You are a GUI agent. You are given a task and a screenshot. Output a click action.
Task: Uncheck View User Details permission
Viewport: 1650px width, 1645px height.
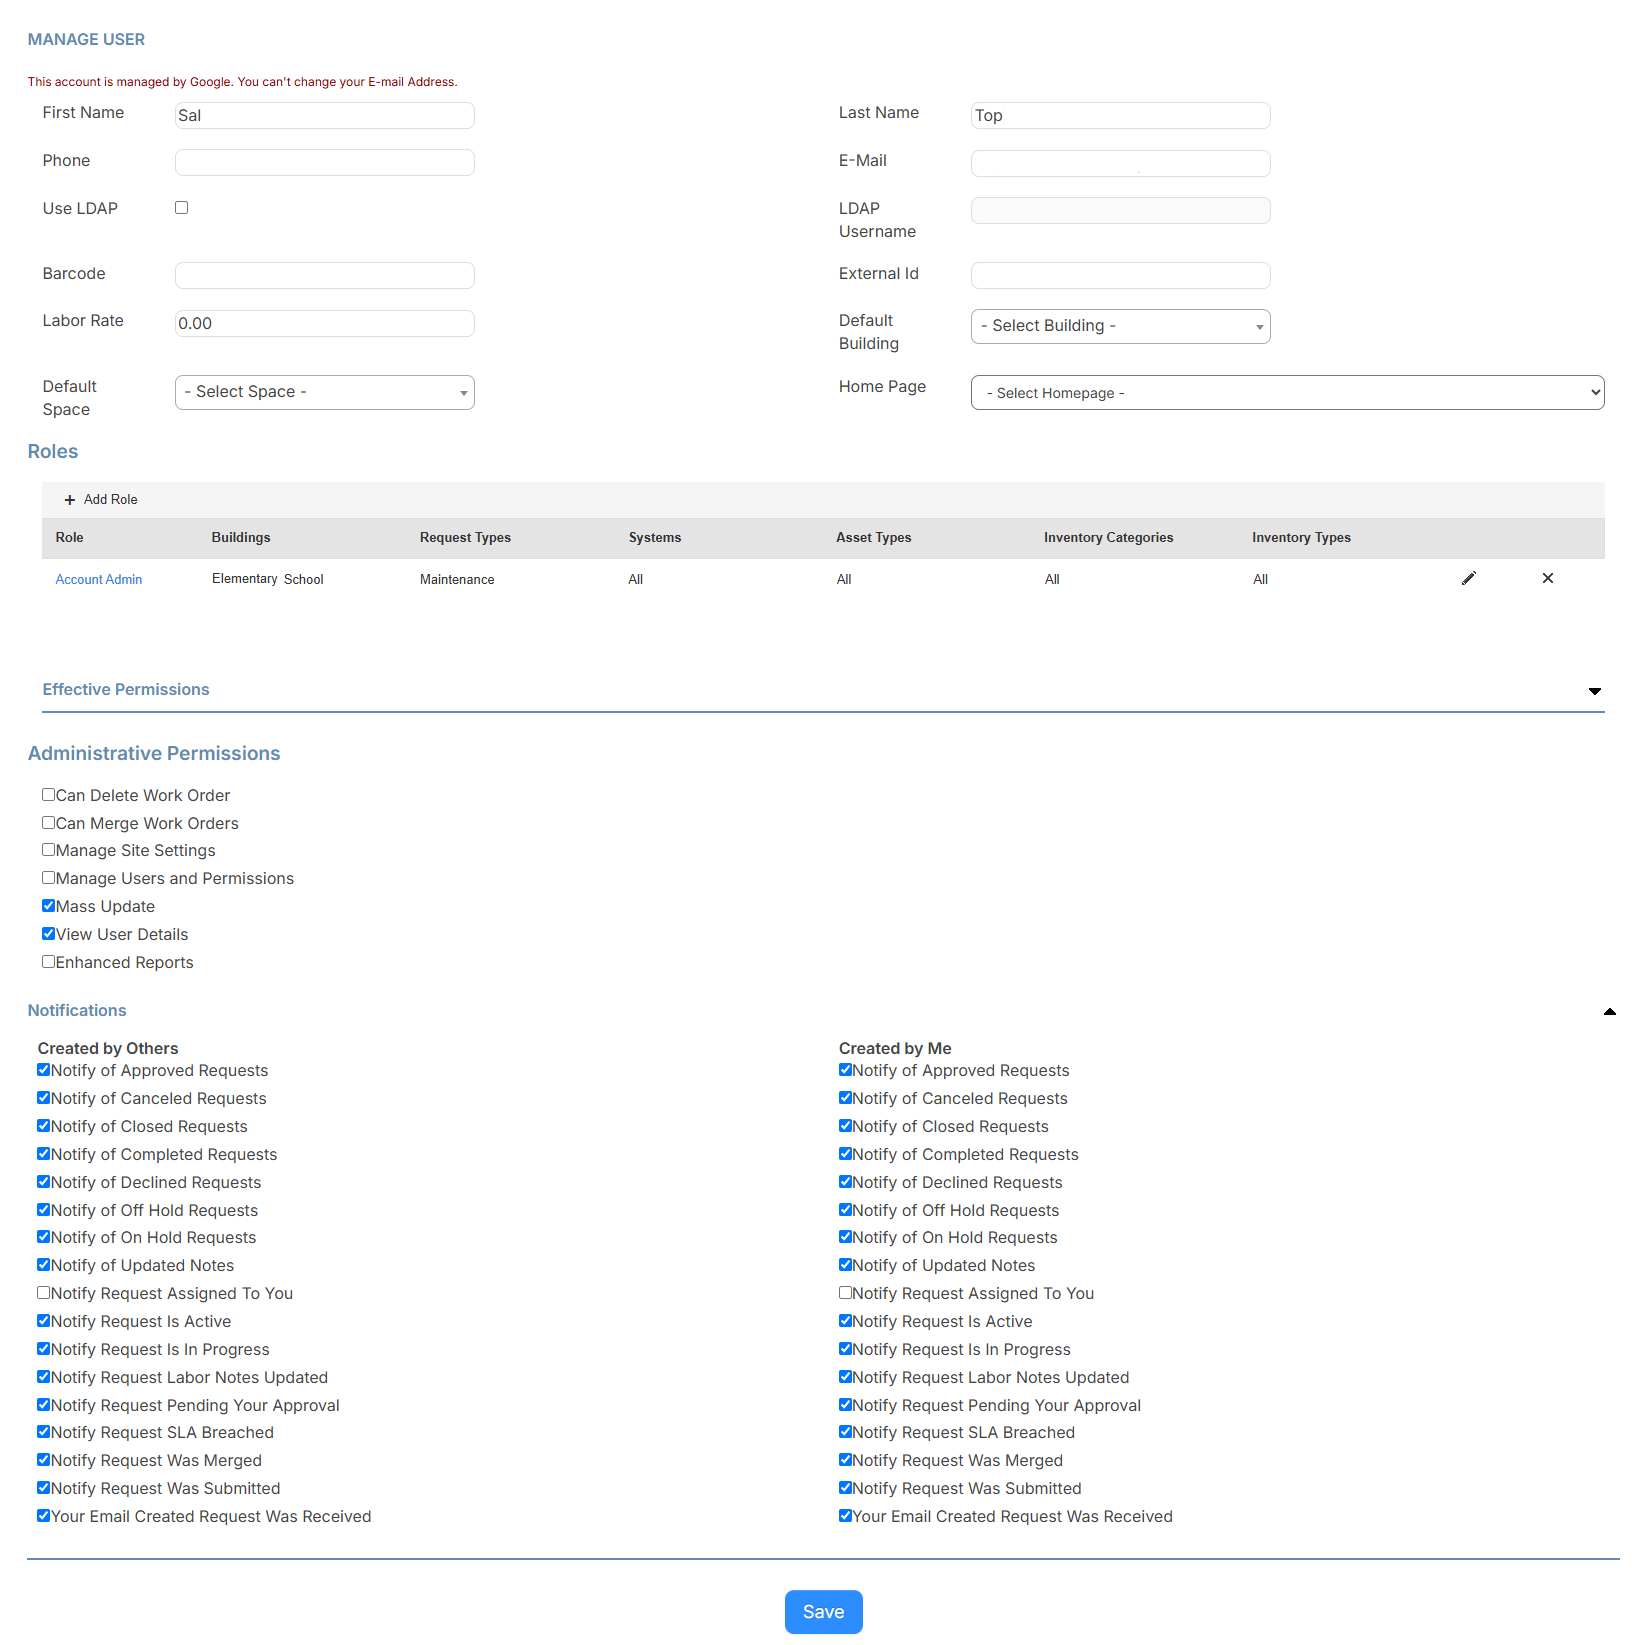48,933
